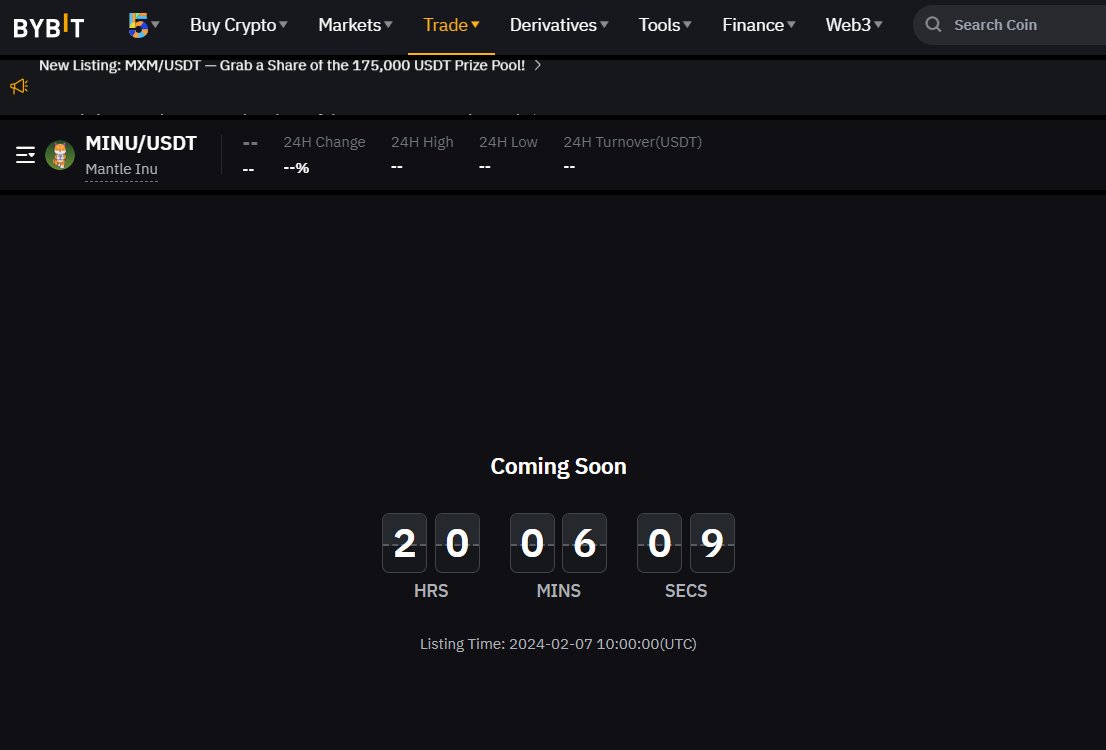Viewport: 1106px width, 750px height.
Task: Open the 5th anniversary icon menu
Action: 143,25
